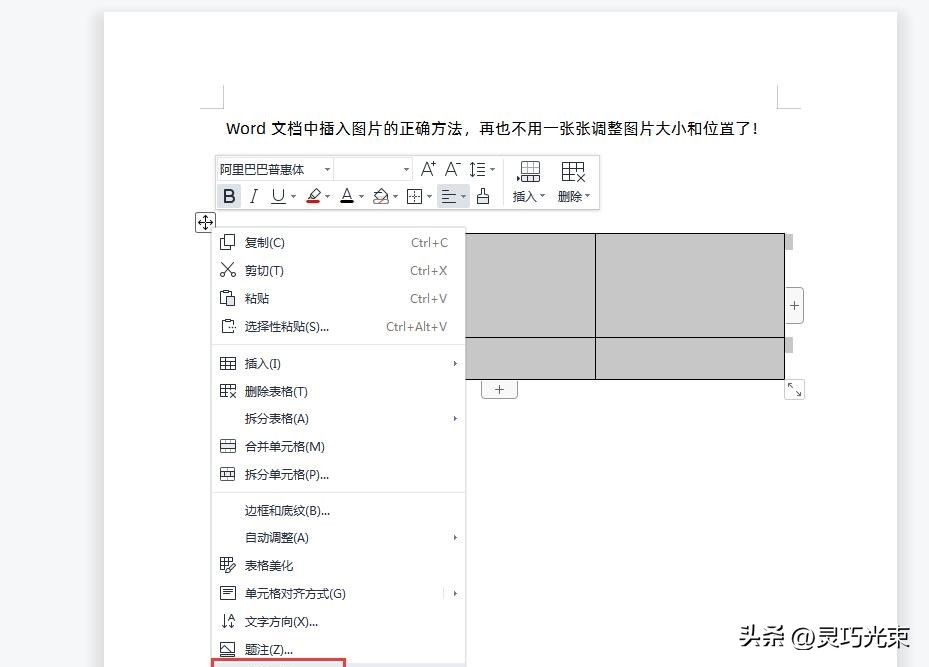The width and height of the screenshot is (929, 667).
Task: Click the red font color swatch
Action: click(x=313, y=203)
